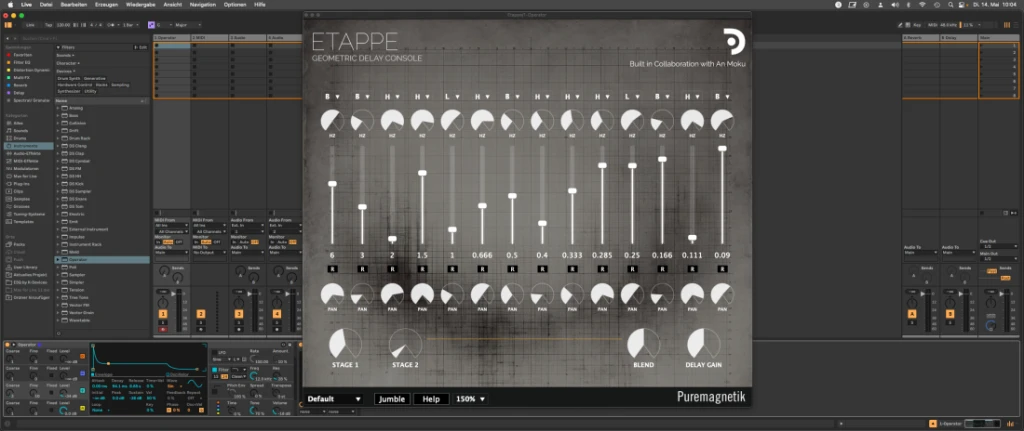Click the A Reverb return track header
The image size is (1024, 431).
point(921,38)
